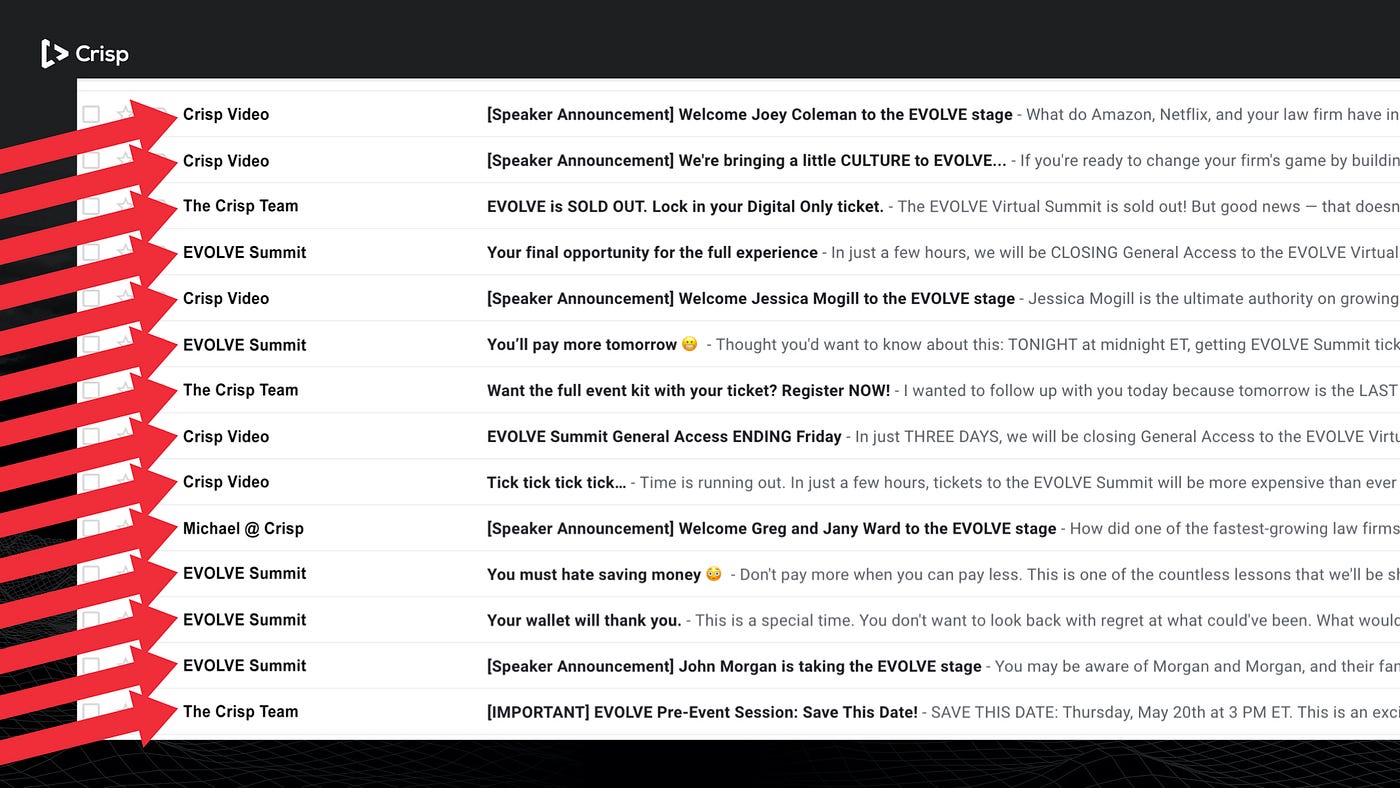The height and width of the screenshot is (788, 1400).
Task: Click sender EVOLVE Summit on John Morgan row
Action: pyautogui.click(x=245, y=666)
